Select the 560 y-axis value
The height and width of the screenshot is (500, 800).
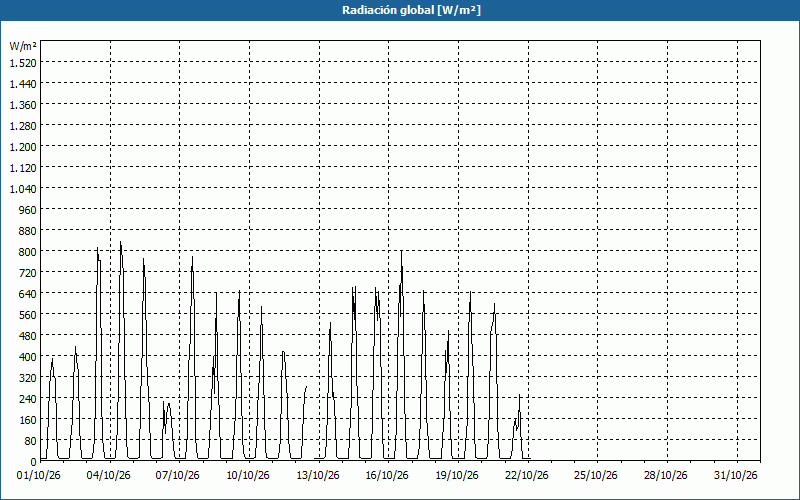pyautogui.click(x=28, y=315)
